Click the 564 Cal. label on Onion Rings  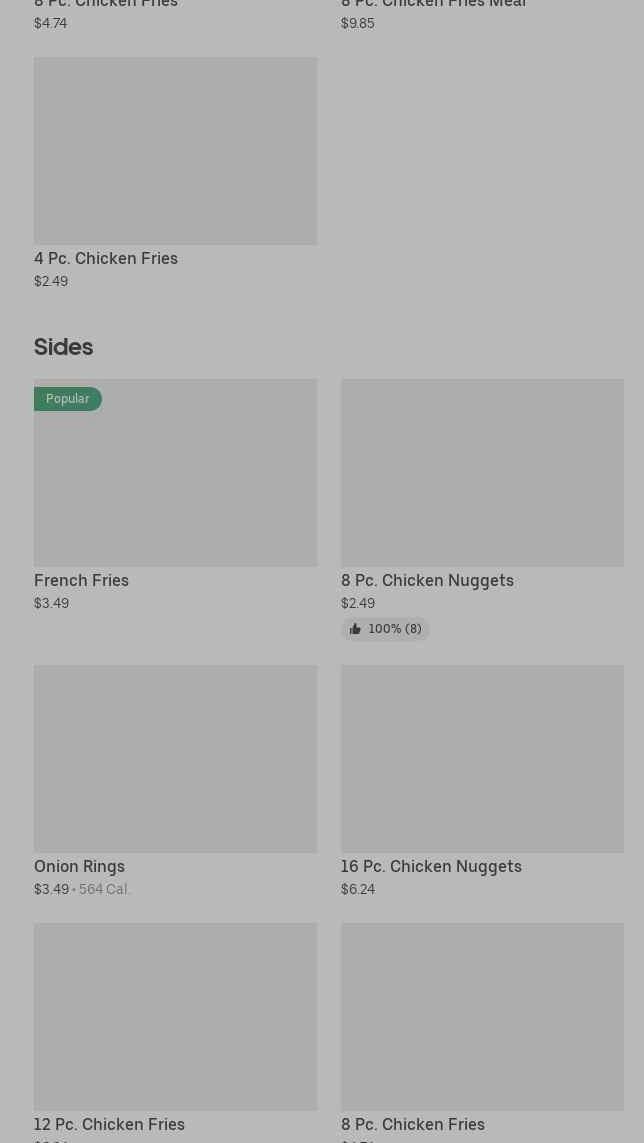[104, 889]
